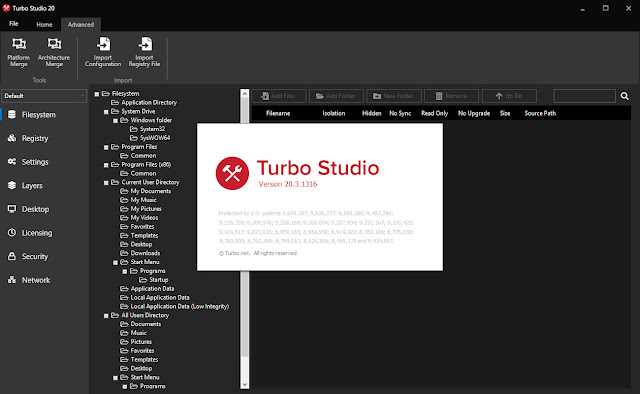The image size is (640, 394).
Task: Collapse the Program Files (x86) node
Action: 106,165
